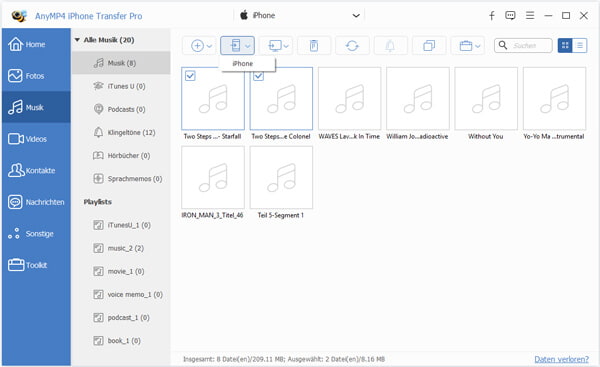Click the duplicate copy icon in toolbar

pos(429,46)
